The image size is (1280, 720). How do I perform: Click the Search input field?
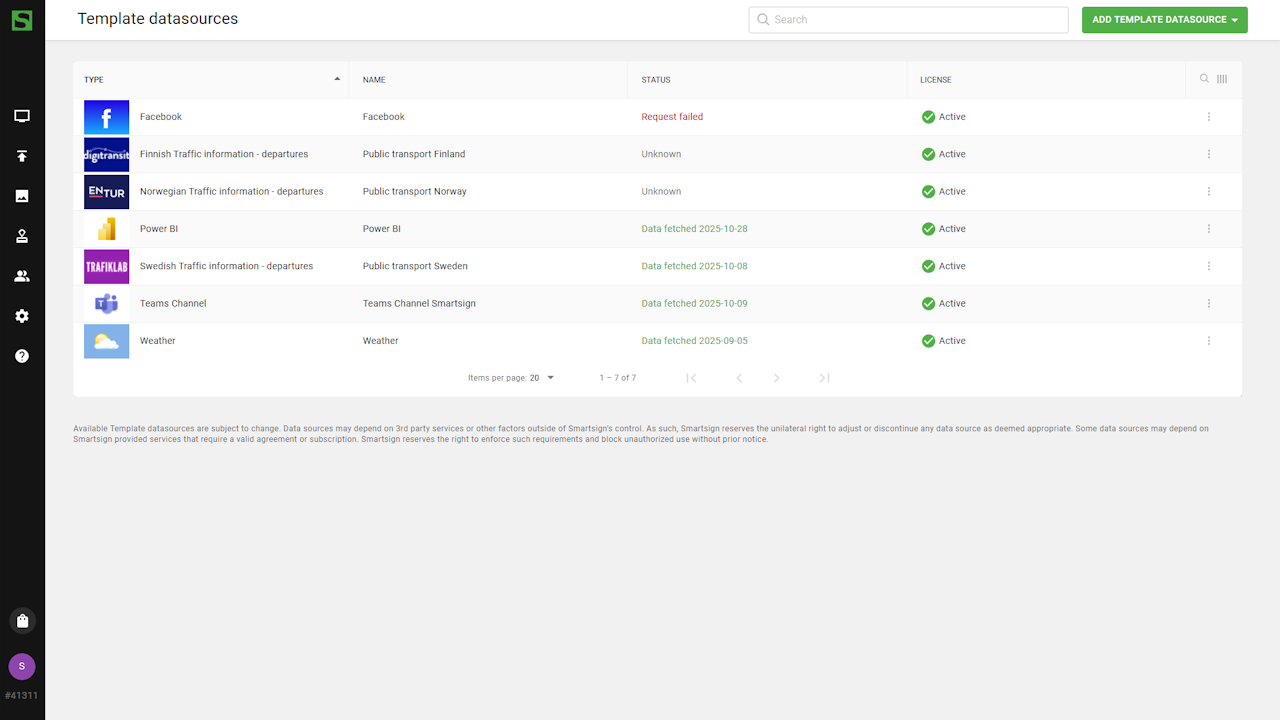(x=908, y=20)
